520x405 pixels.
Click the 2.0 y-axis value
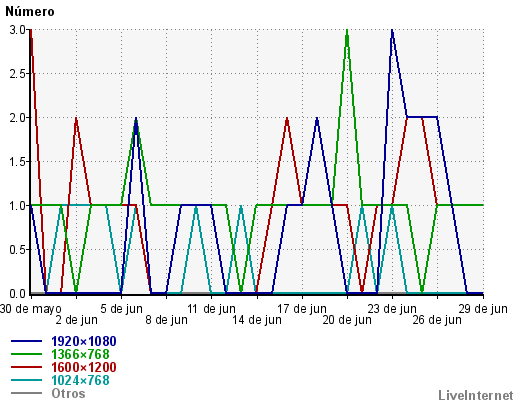[17, 118]
